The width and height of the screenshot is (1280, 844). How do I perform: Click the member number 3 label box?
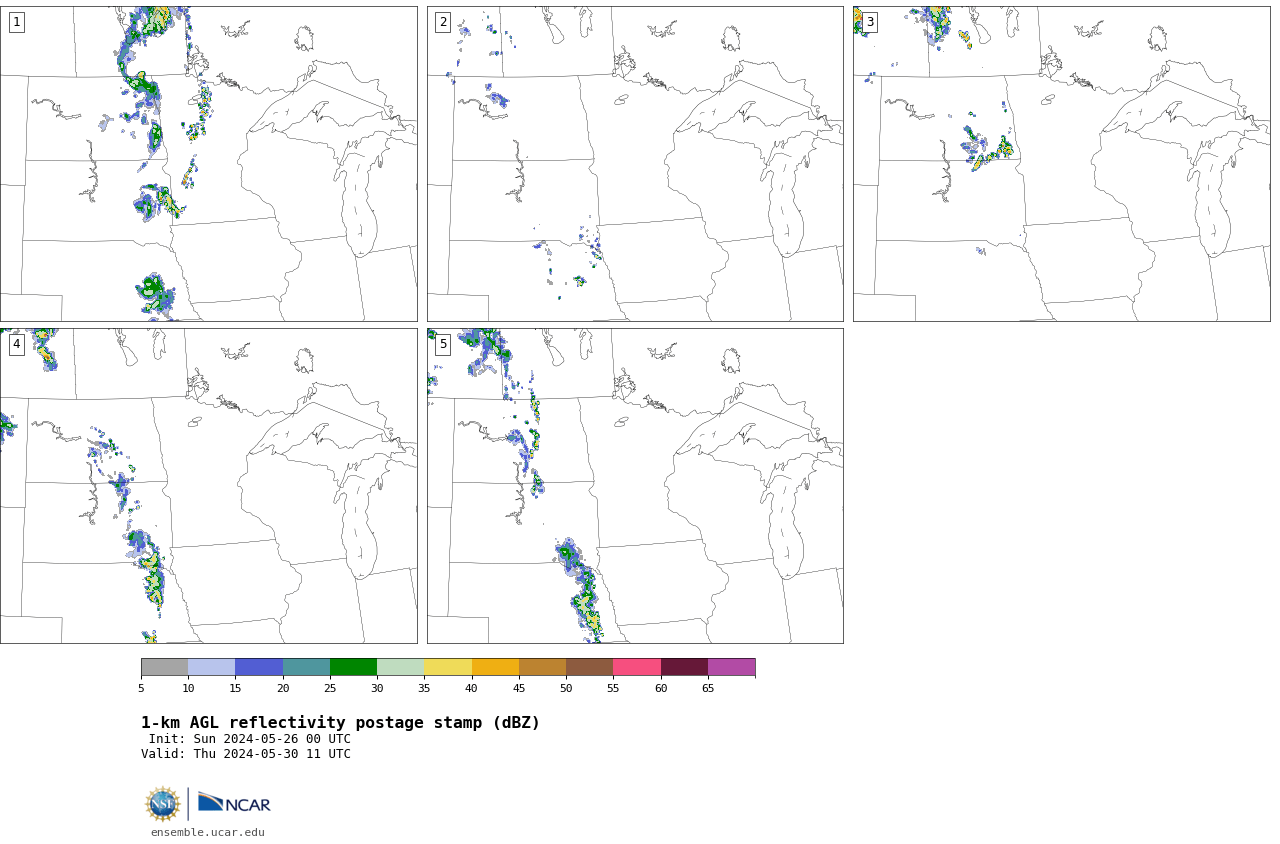(869, 22)
